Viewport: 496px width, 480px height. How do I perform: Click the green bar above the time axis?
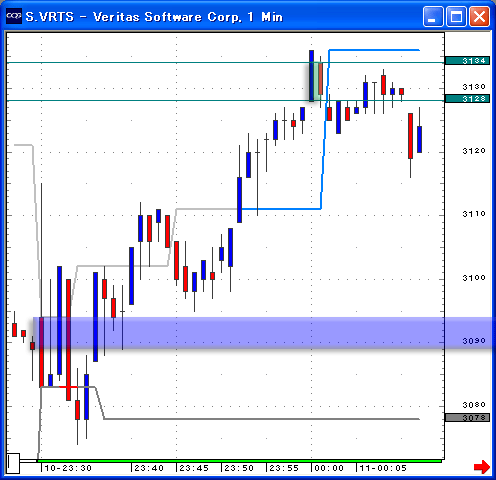240,461
